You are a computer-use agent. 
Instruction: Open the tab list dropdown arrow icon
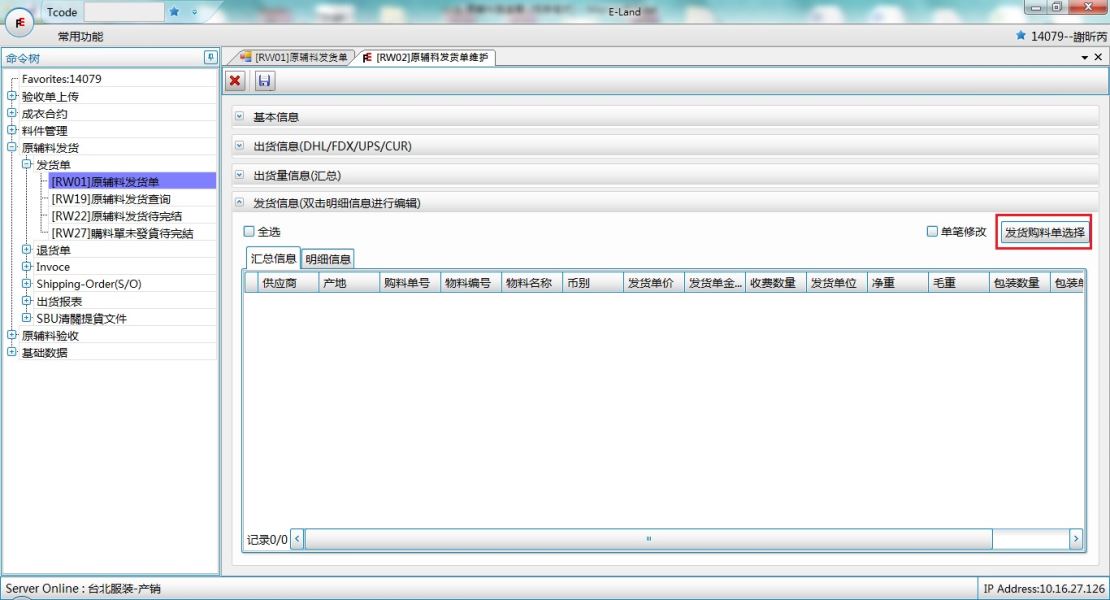1085,57
